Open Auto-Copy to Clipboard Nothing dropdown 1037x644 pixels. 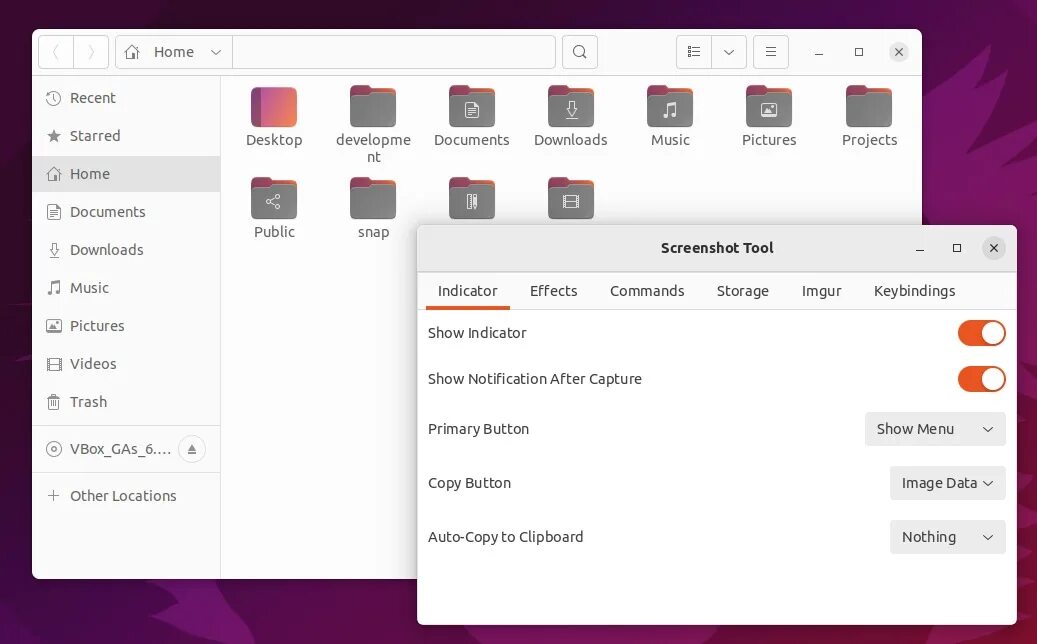point(948,537)
